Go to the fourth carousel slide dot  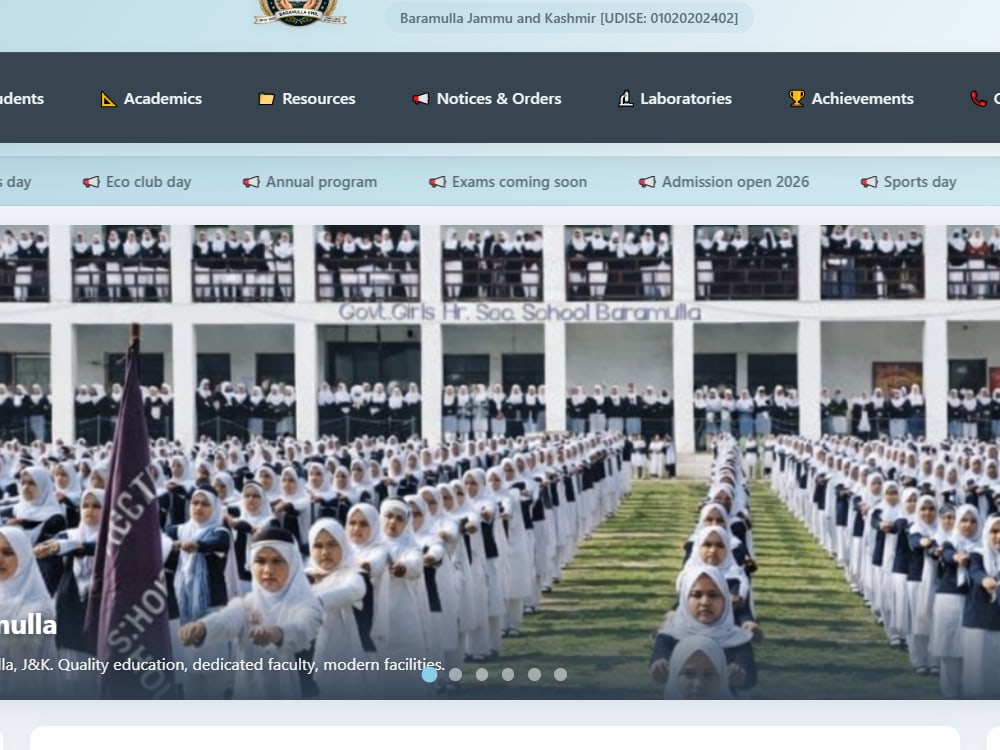[508, 674]
